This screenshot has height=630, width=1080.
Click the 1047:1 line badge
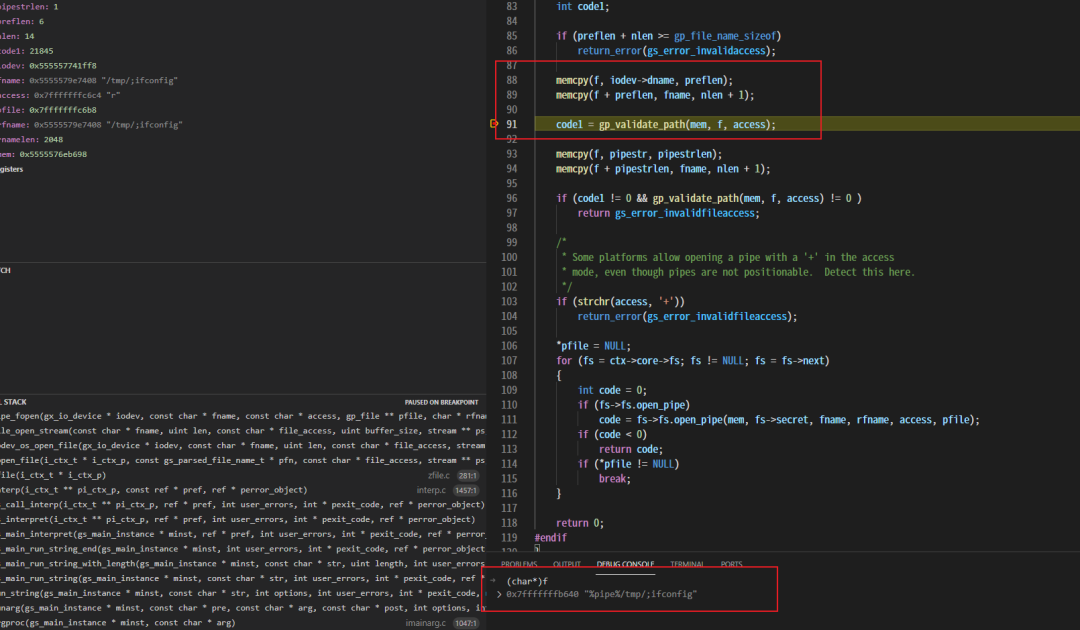click(466, 623)
